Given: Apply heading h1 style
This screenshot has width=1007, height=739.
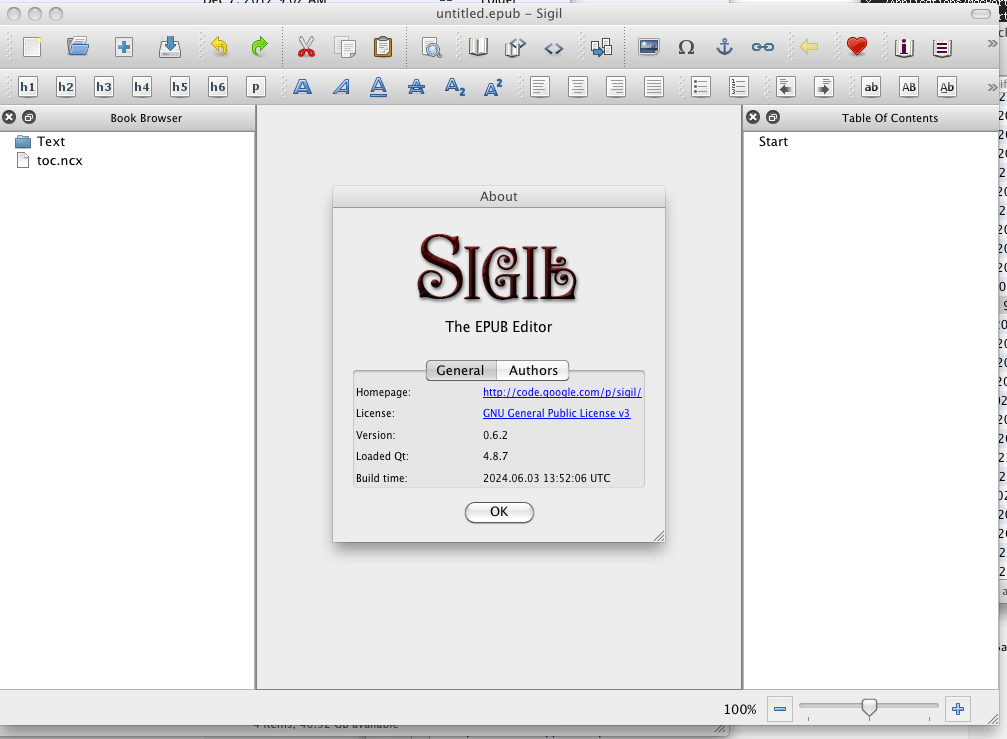Looking at the screenshot, I should tap(28, 87).
